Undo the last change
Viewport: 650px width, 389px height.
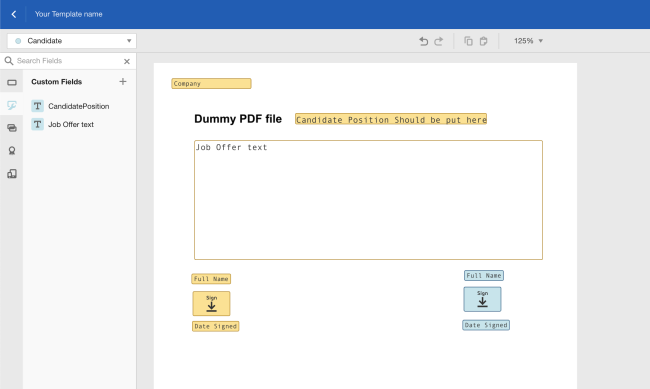(423, 41)
